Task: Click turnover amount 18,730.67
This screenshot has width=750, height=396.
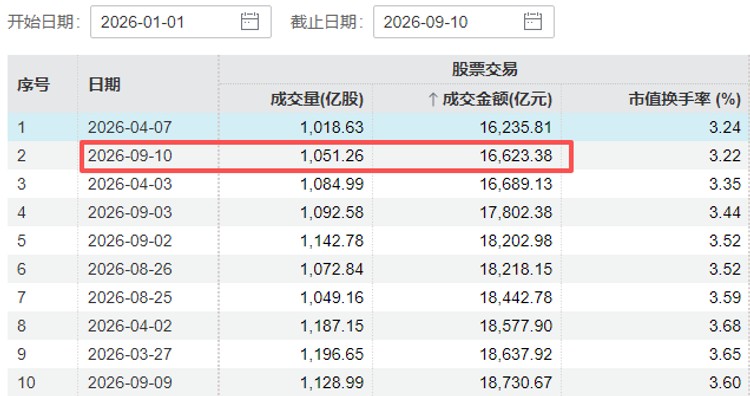Action: (x=516, y=382)
